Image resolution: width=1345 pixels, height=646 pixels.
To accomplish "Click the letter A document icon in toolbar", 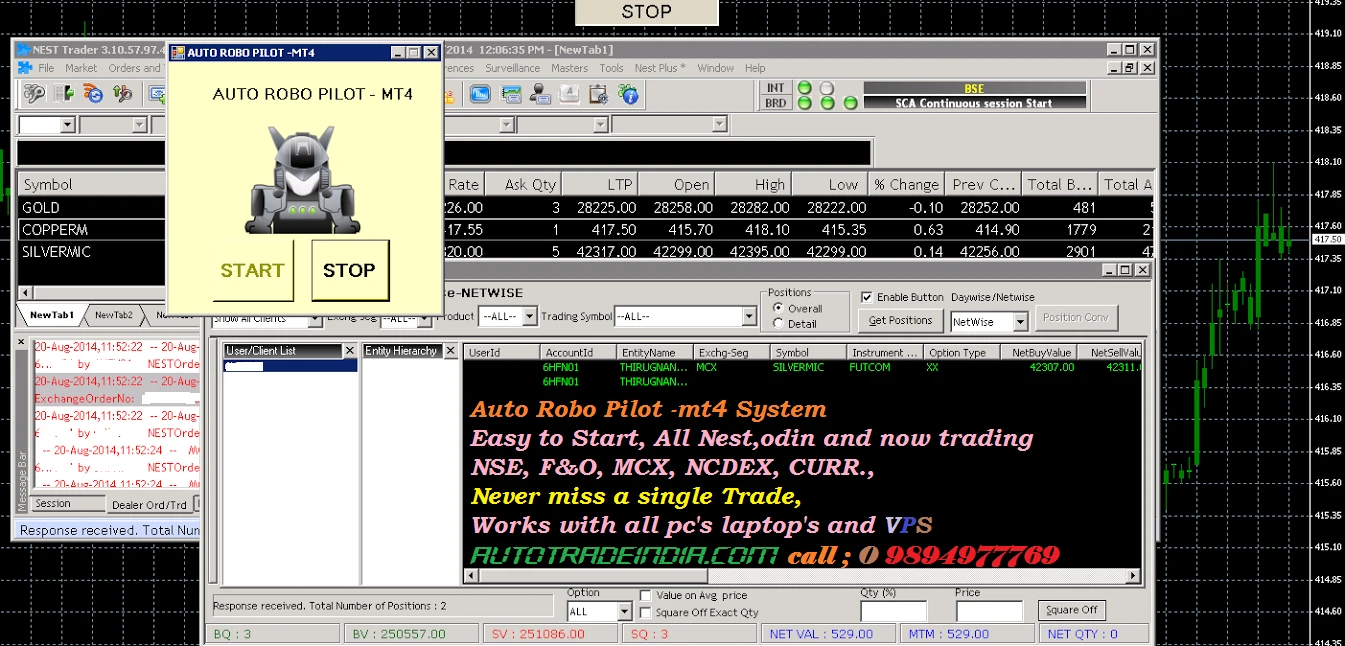I will [569, 94].
